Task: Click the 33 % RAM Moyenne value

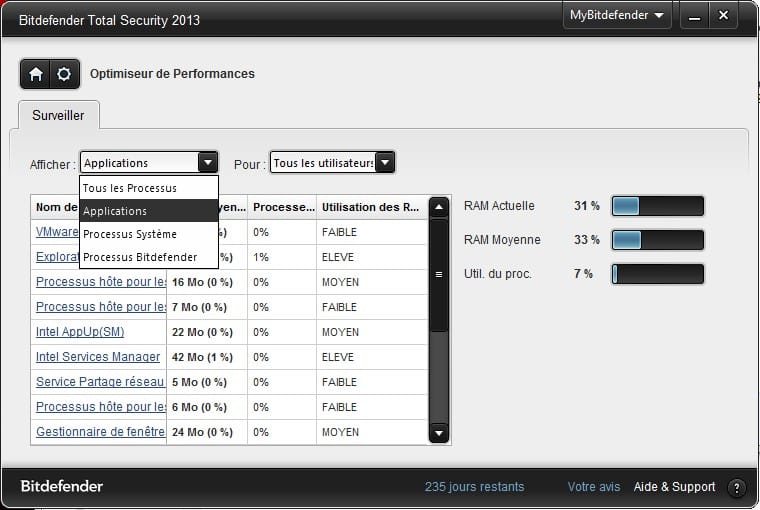Action: point(587,239)
